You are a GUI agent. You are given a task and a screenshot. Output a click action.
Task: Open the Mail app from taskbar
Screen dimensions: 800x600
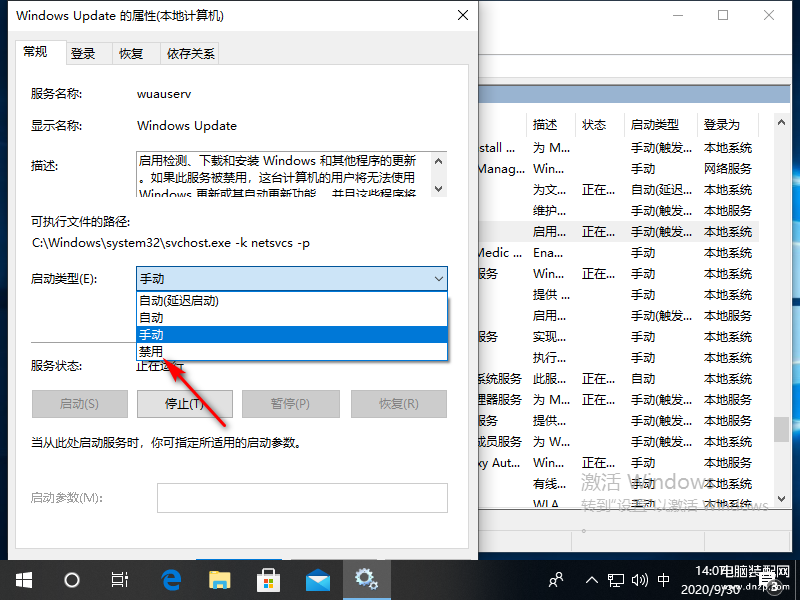click(317, 580)
